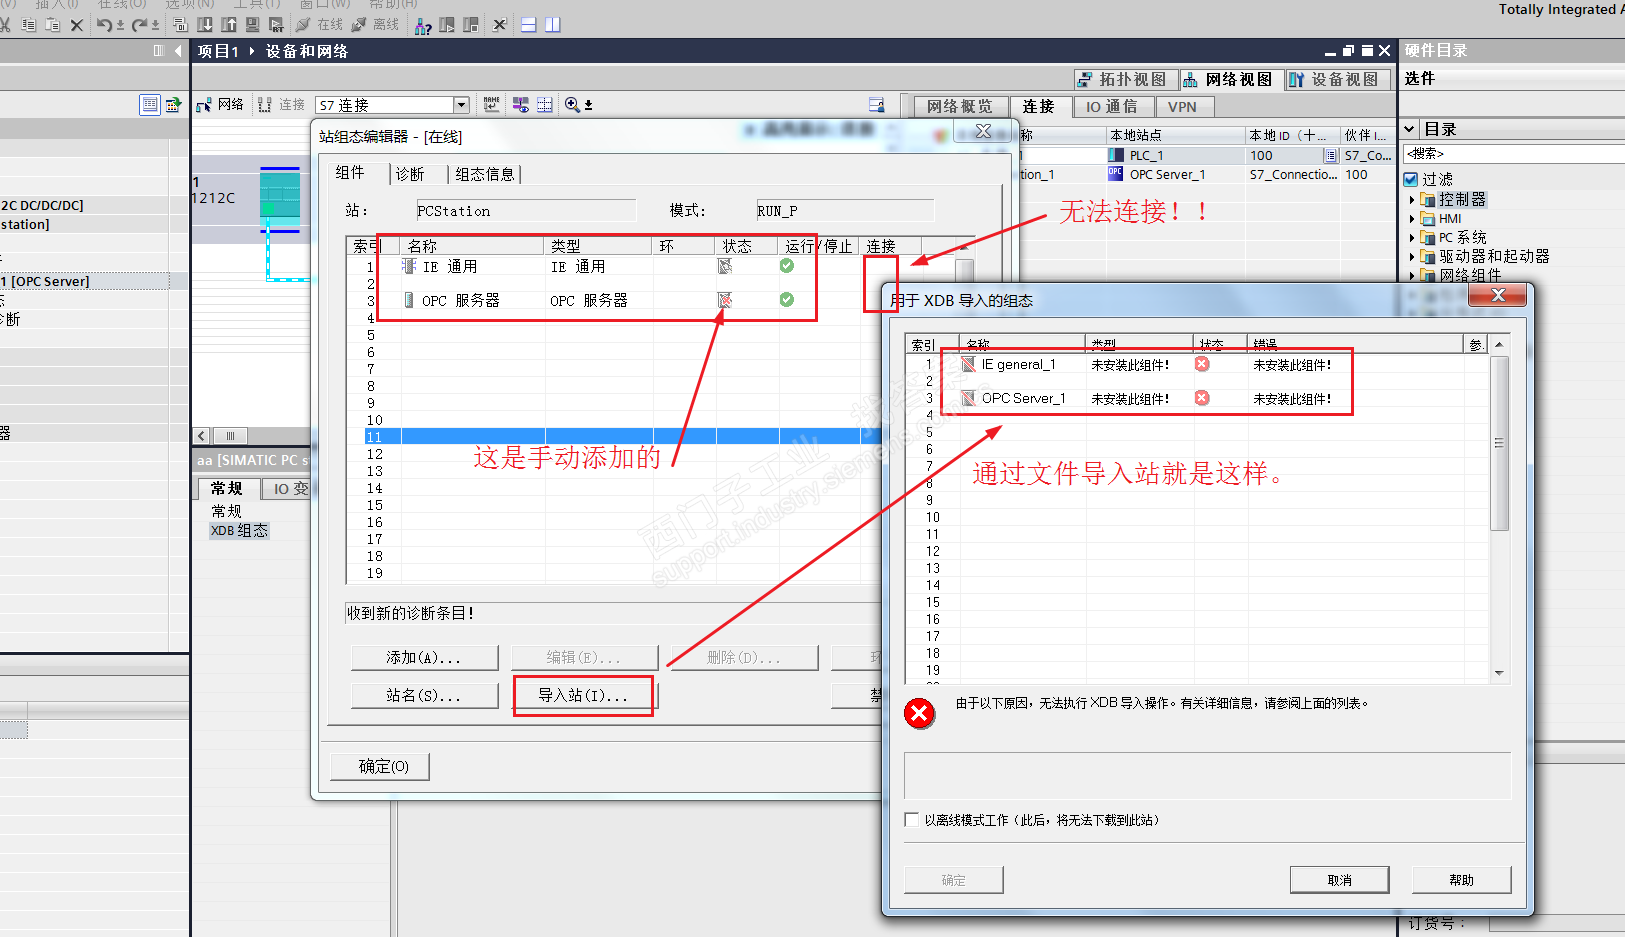
Task: Toggle the 过滤 filter checkbox in hardware catalog
Action: (x=1411, y=179)
